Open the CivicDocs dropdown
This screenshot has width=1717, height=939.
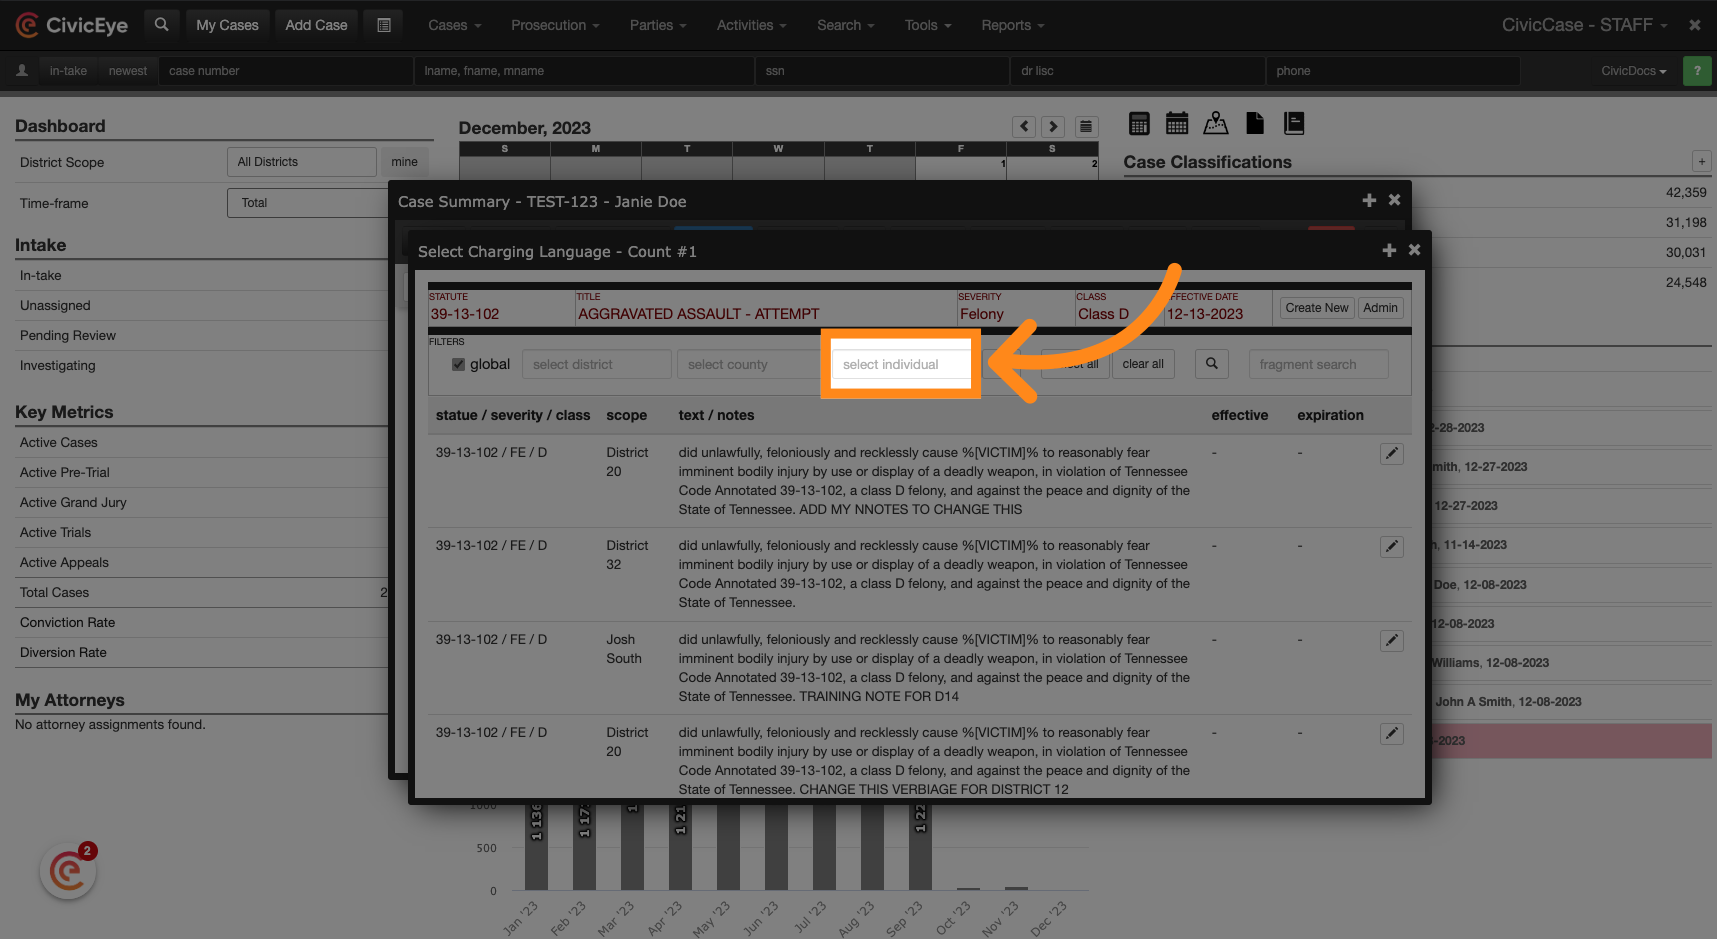click(1634, 71)
